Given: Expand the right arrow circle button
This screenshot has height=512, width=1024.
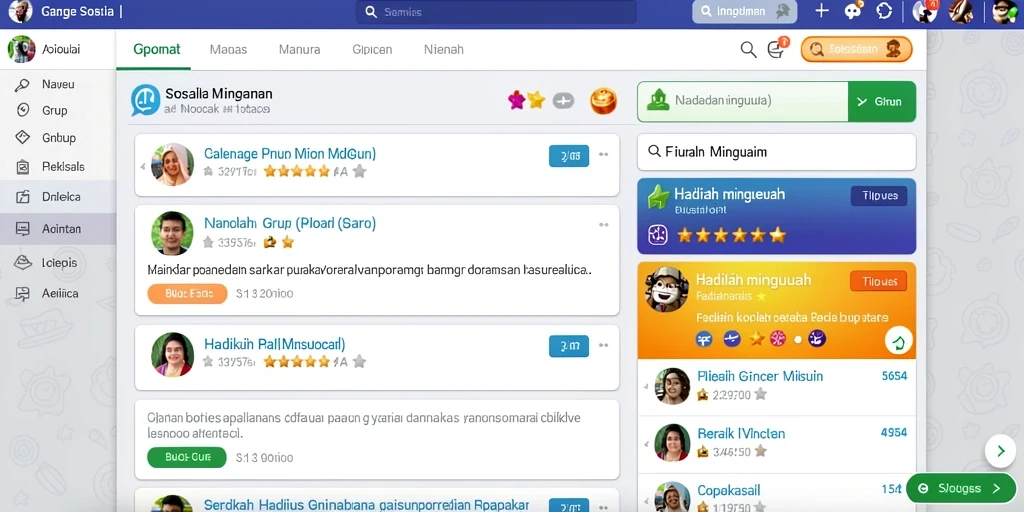Looking at the screenshot, I should [1000, 451].
